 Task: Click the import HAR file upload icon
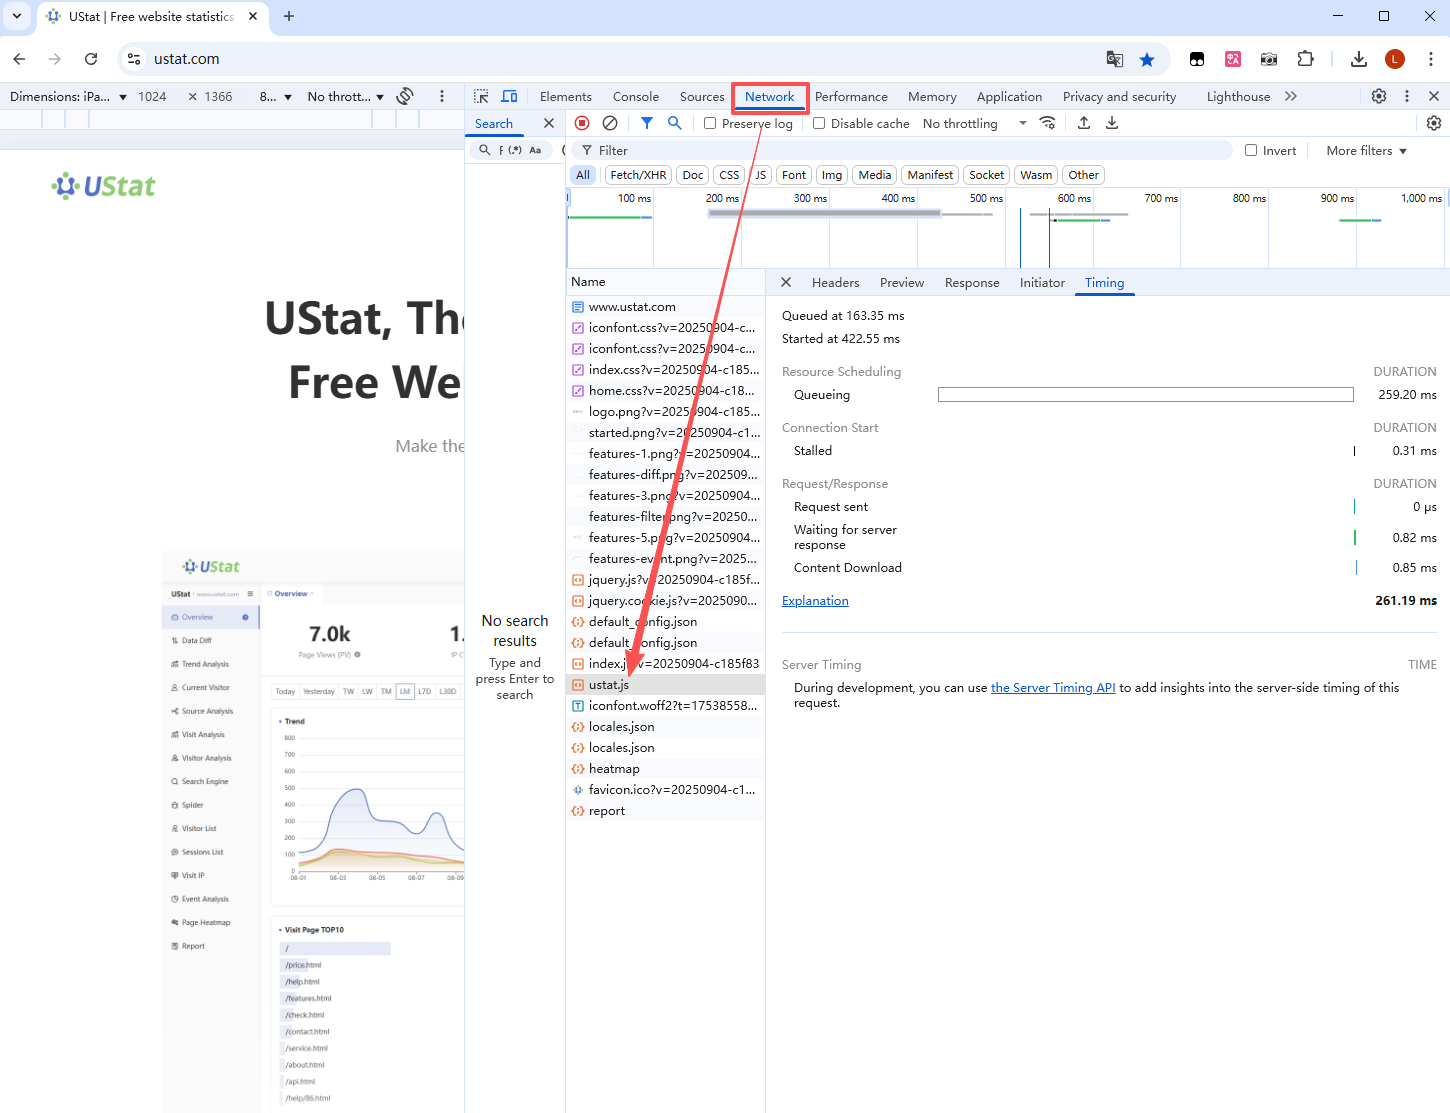click(x=1084, y=123)
